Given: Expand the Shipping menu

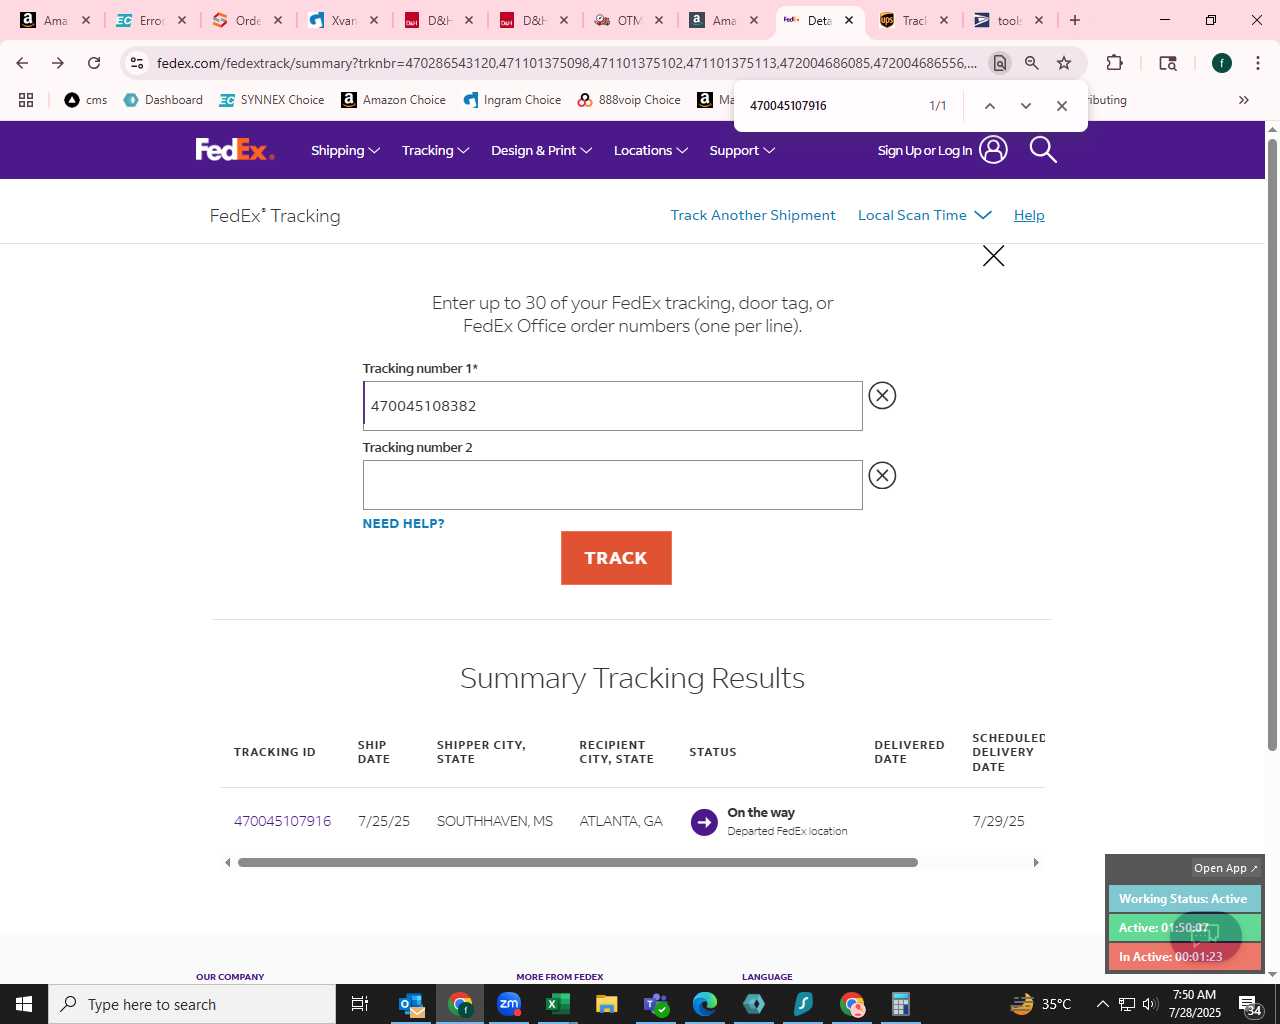Looking at the screenshot, I should point(345,151).
